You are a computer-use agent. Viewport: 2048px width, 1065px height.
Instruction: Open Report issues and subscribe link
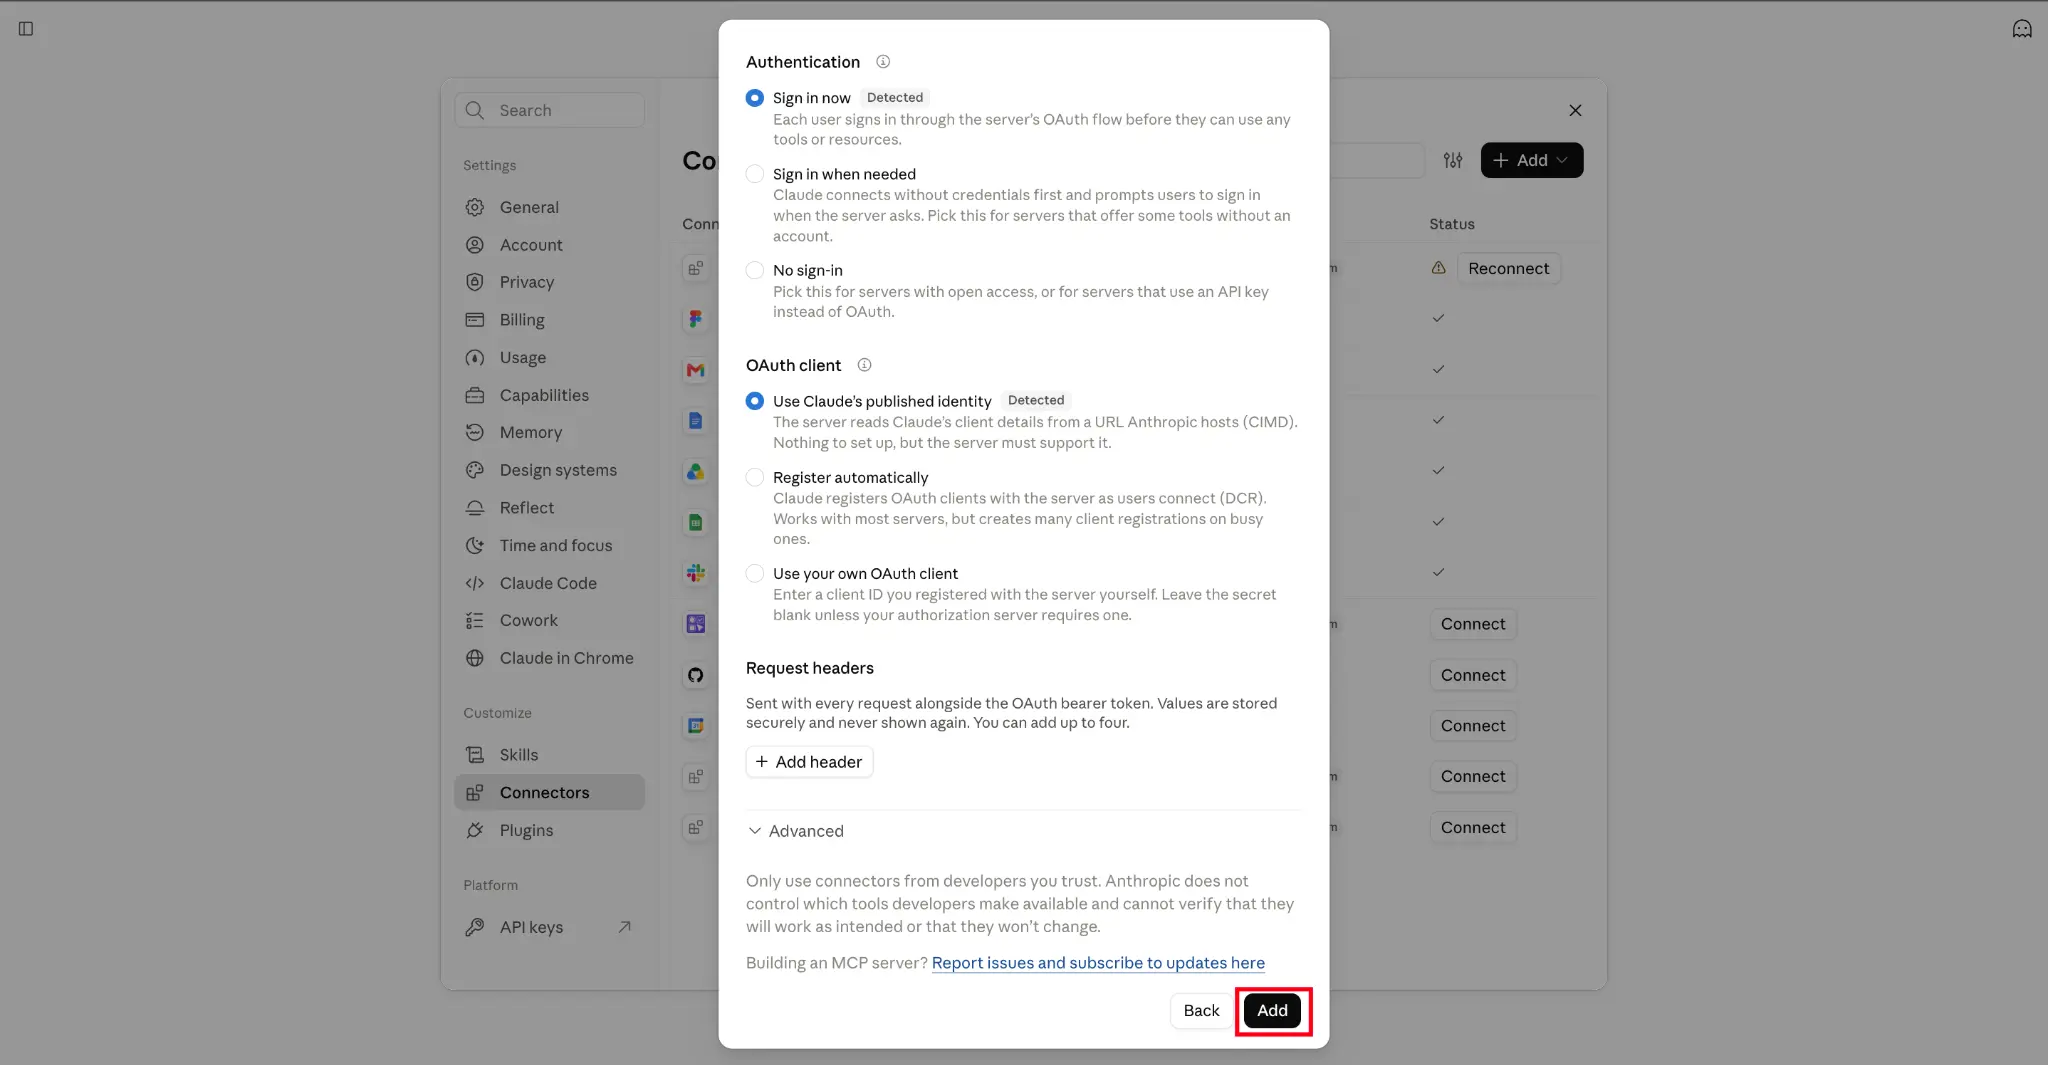tap(1098, 963)
